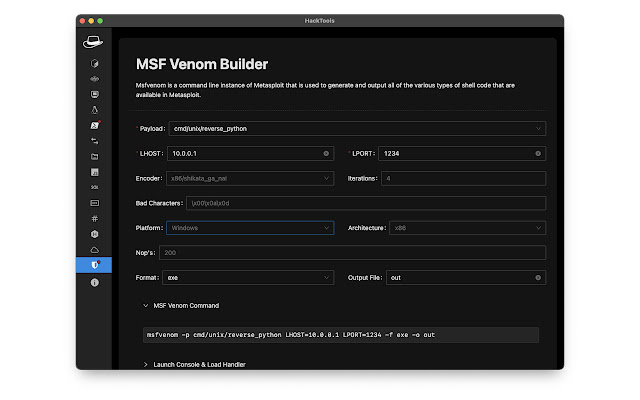Screen dimensions: 640x400
Task: Minimize the window with yellow button
Action: (x=91, y=20)
